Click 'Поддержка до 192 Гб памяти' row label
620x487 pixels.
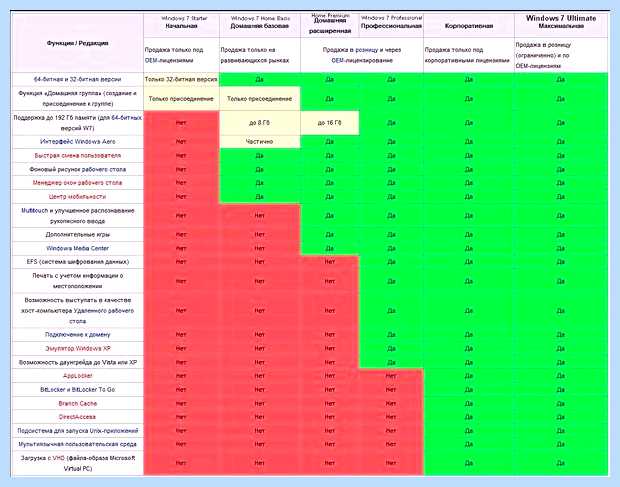click(x=78, y=123)
